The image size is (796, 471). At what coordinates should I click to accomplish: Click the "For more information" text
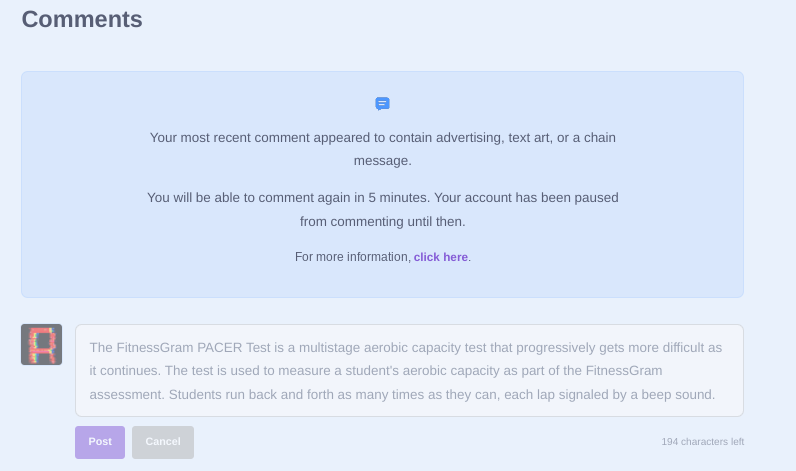(x=352, y=257)
